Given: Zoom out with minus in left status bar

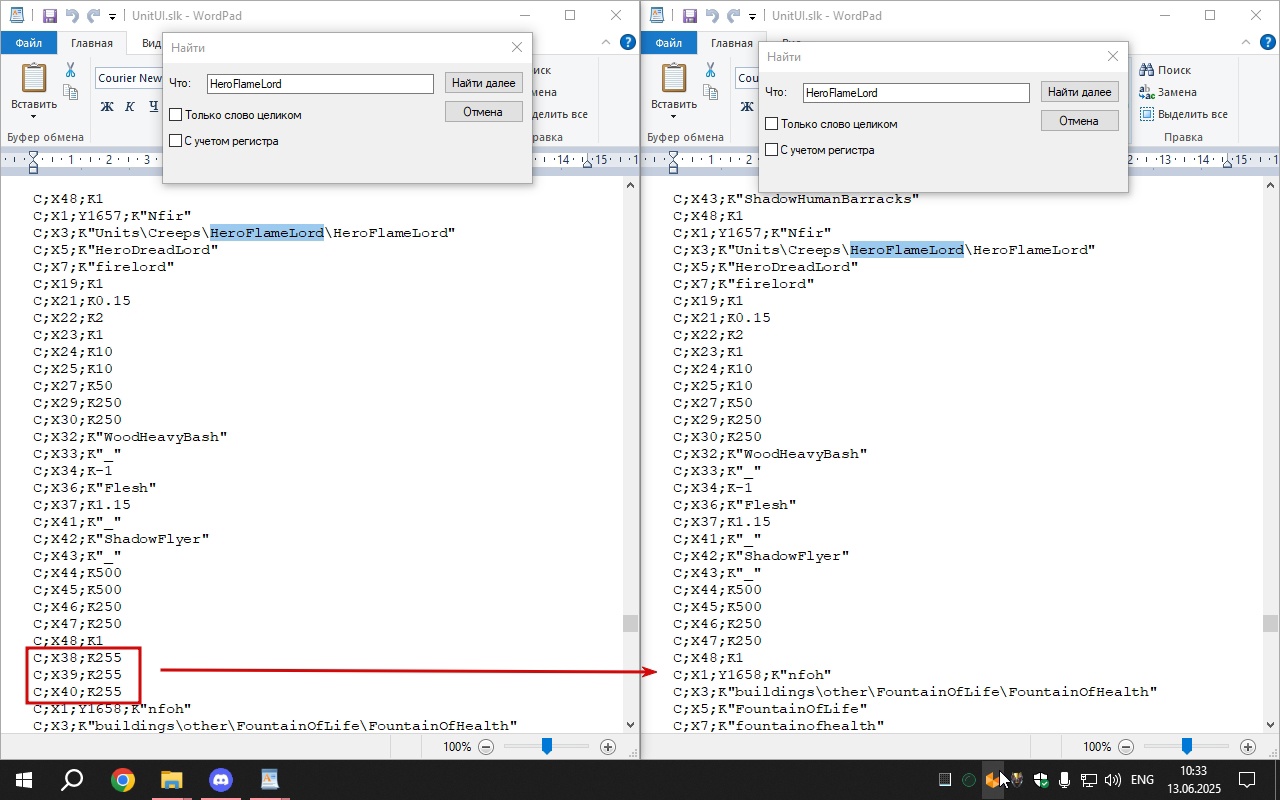Looking at the screenshot, I should point(486,747).
